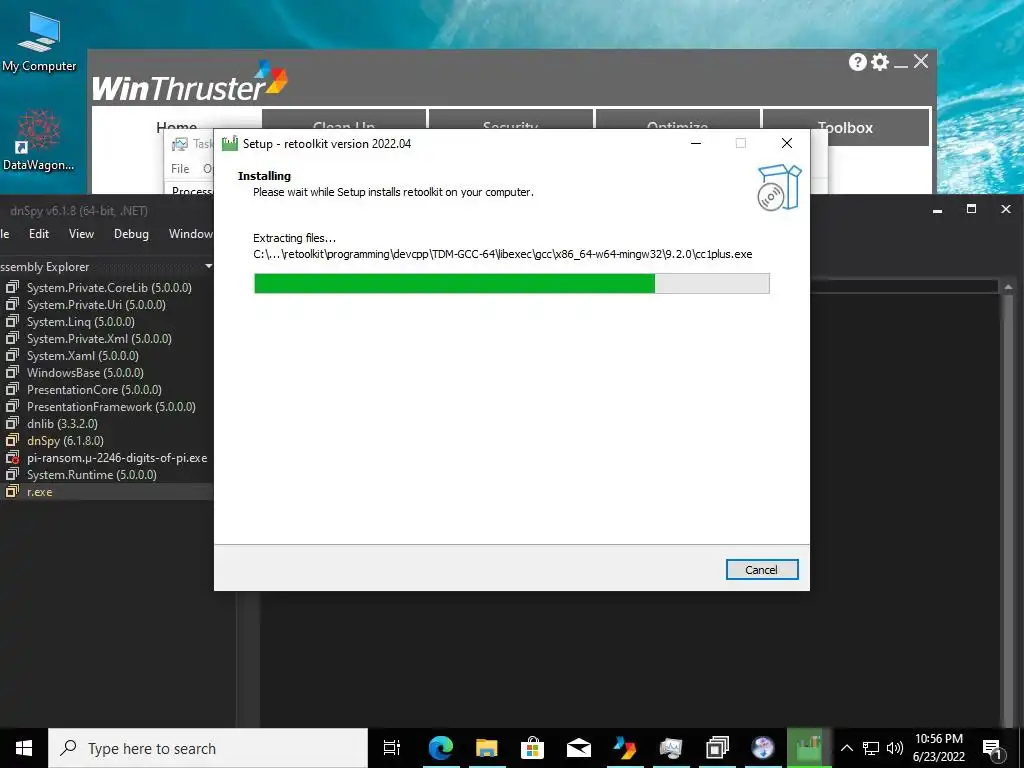1024x768 pixels.
Task: Open volume control tray icon
Action: 895,748
